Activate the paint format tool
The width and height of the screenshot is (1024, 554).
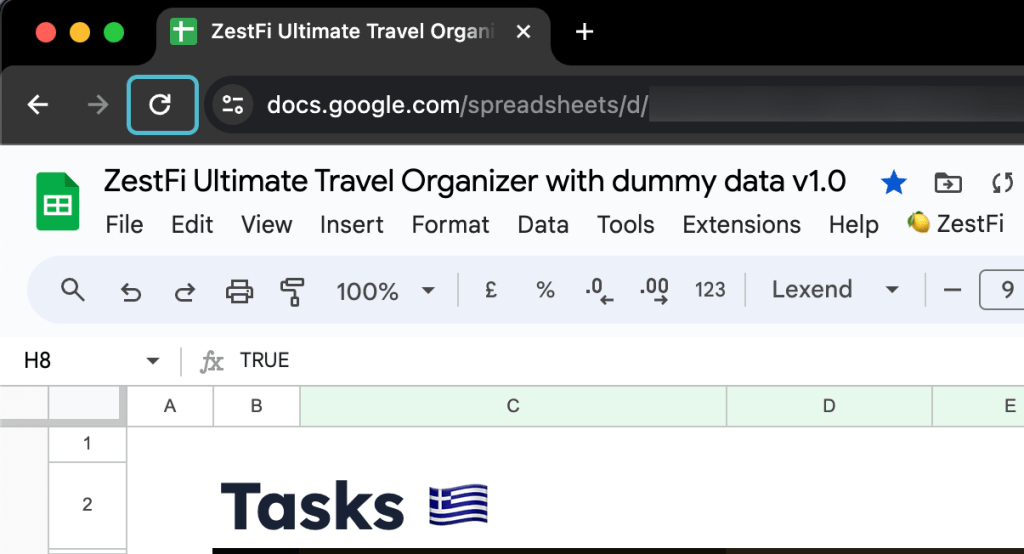click(292, 291)
